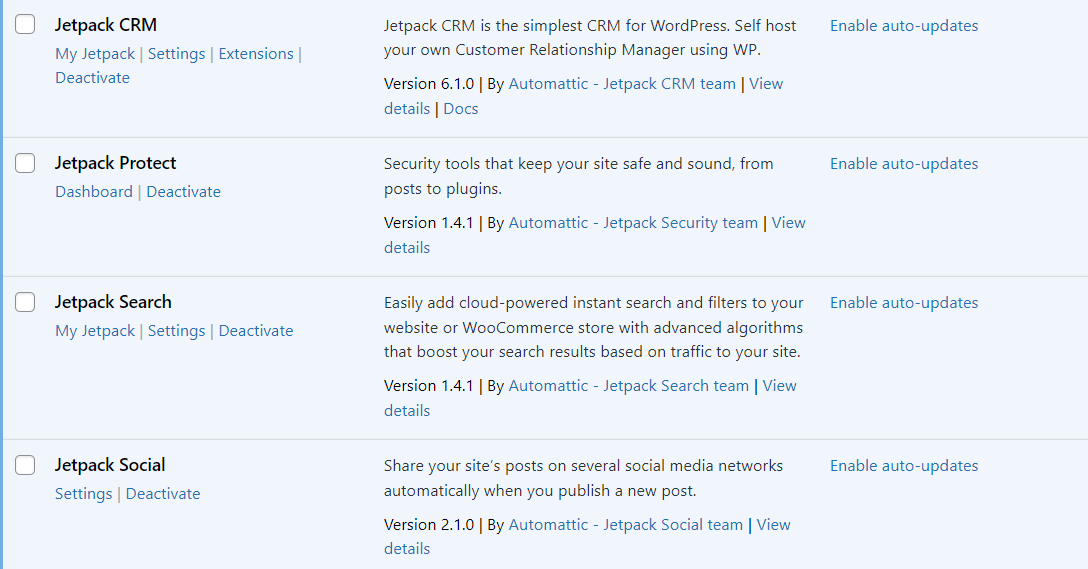Click the Jetpack Search description text
The image size is (1088, 569).
tap(594, 328)
